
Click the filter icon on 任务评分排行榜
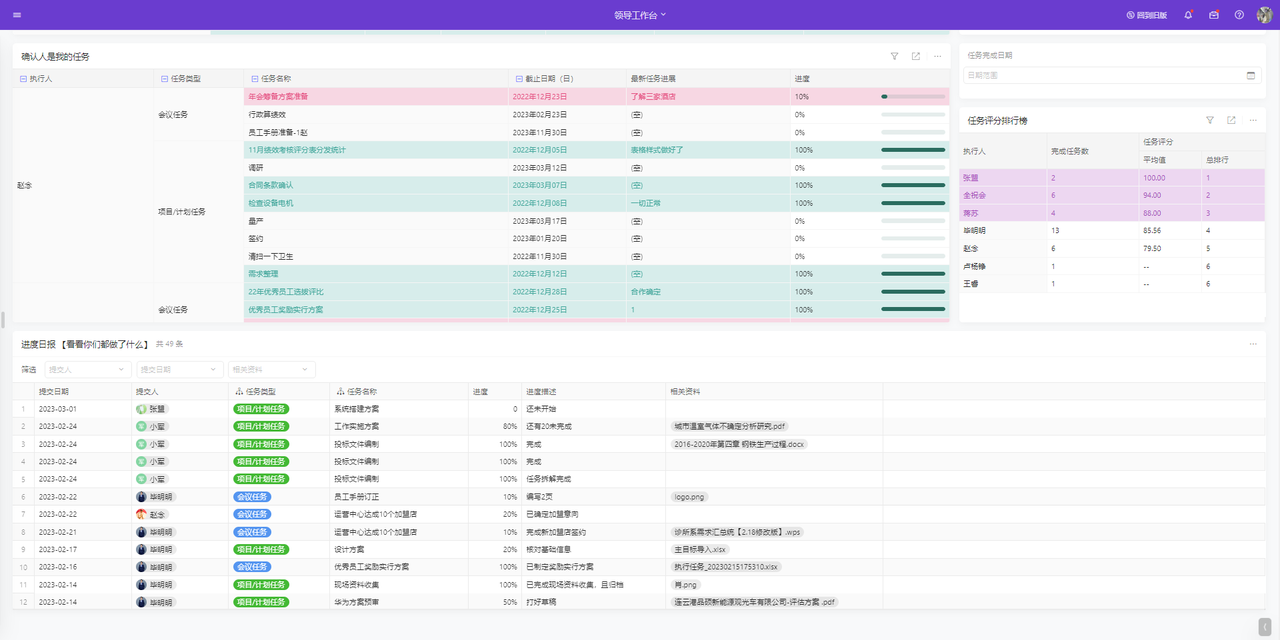pos(1209,120)
